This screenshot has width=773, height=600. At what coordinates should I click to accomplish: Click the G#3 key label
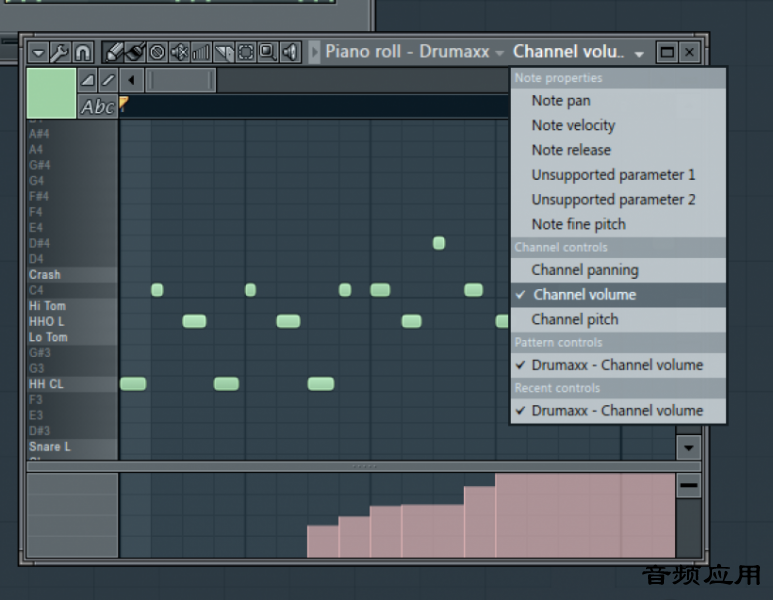[39, 353]
